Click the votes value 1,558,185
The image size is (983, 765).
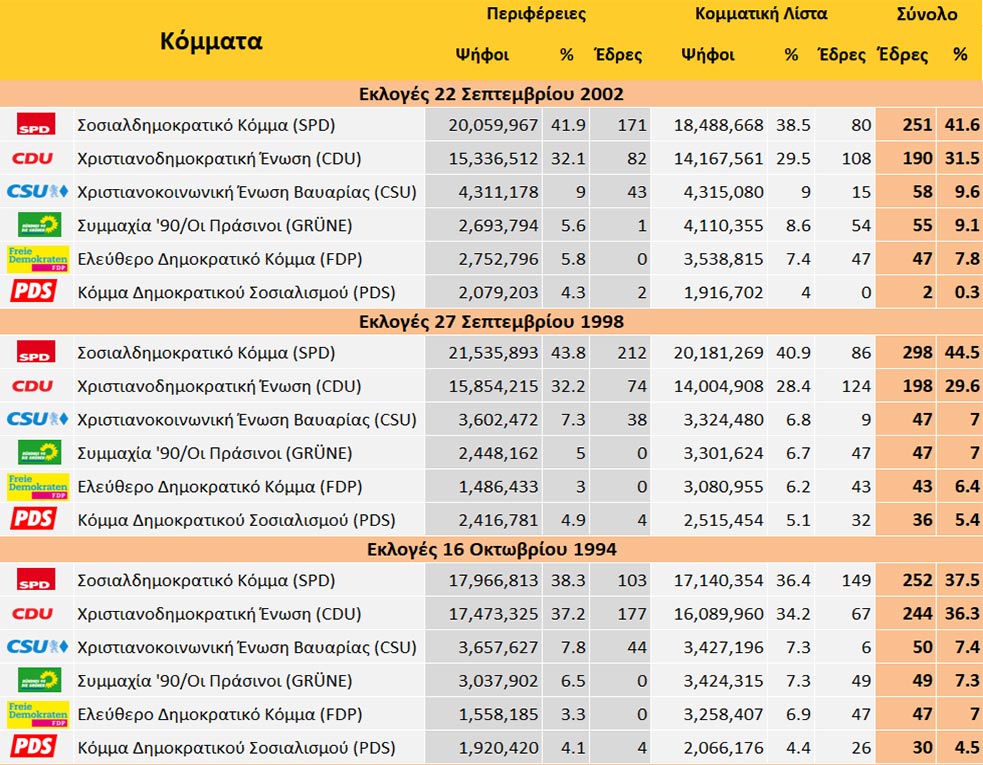click(498, 714)
